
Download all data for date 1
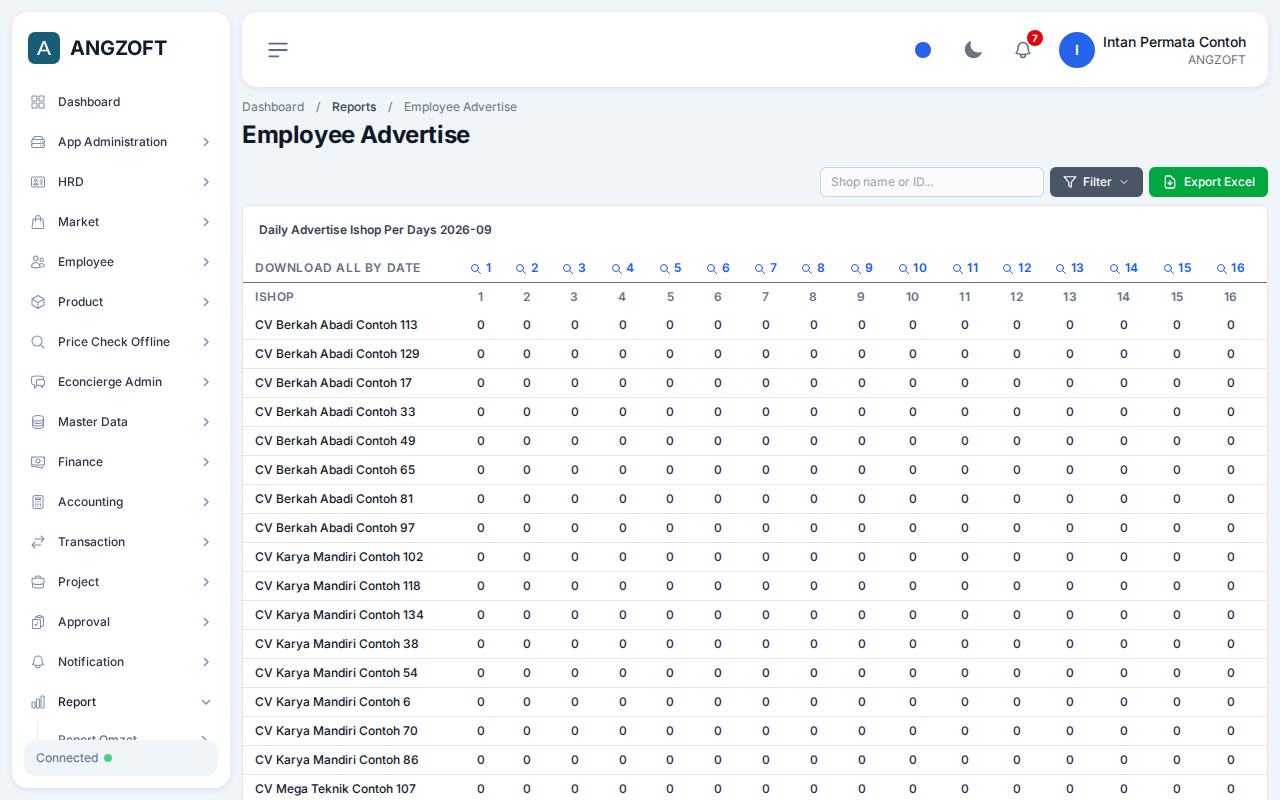pyautogui.click(x=481, y=268)
